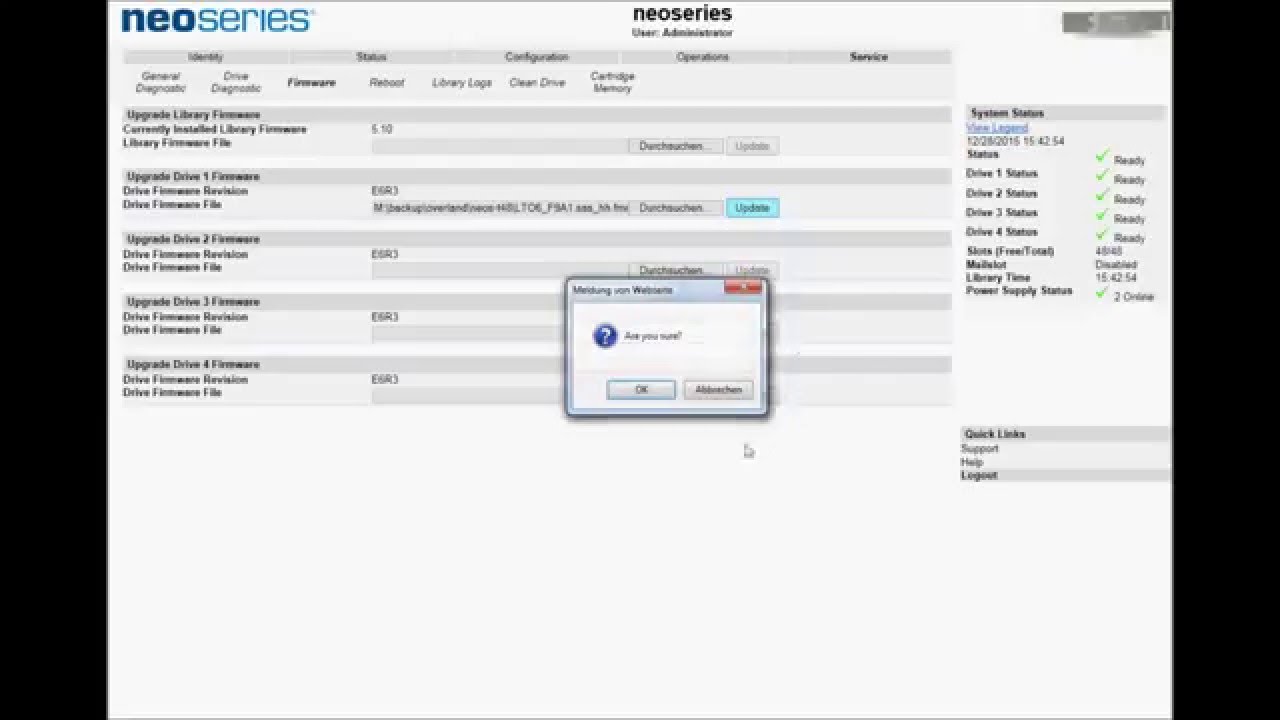The height and width of the screenshot is (720, 1280).
Task: Close the Meldung von Webseite dialog
Action: tap(743, 289)
